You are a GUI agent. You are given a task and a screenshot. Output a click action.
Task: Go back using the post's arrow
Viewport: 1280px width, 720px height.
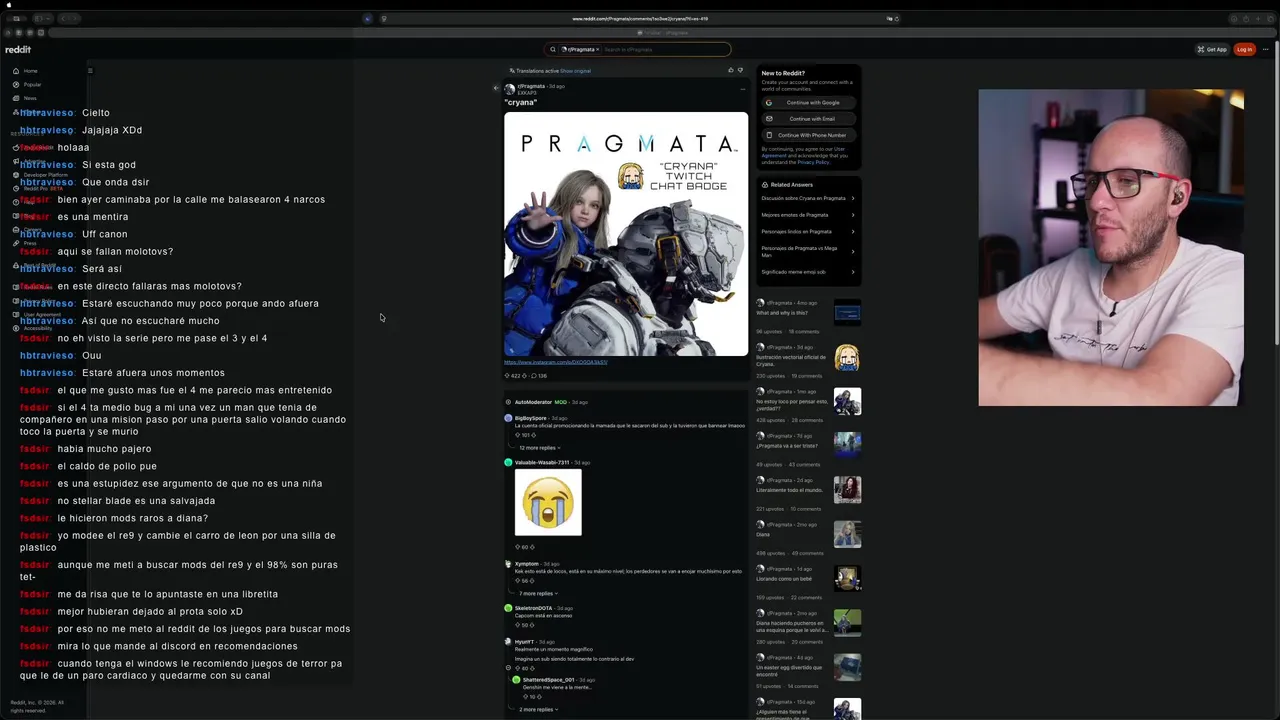pos(496,88)
